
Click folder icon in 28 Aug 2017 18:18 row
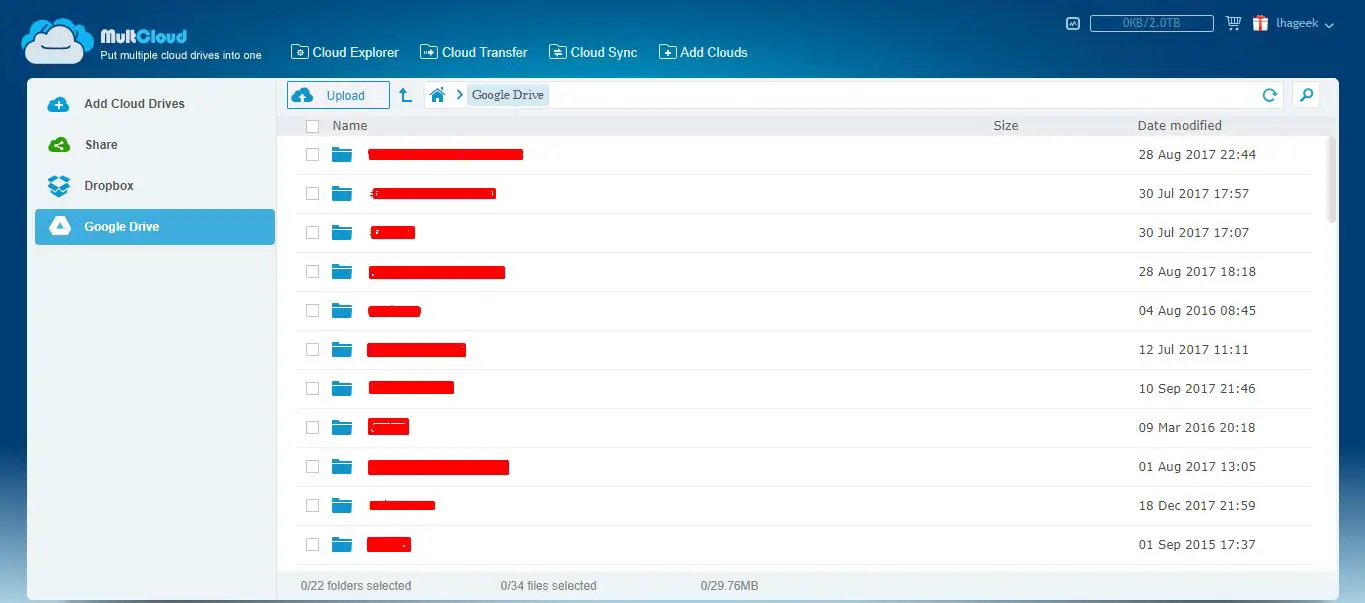pos(342,272)
